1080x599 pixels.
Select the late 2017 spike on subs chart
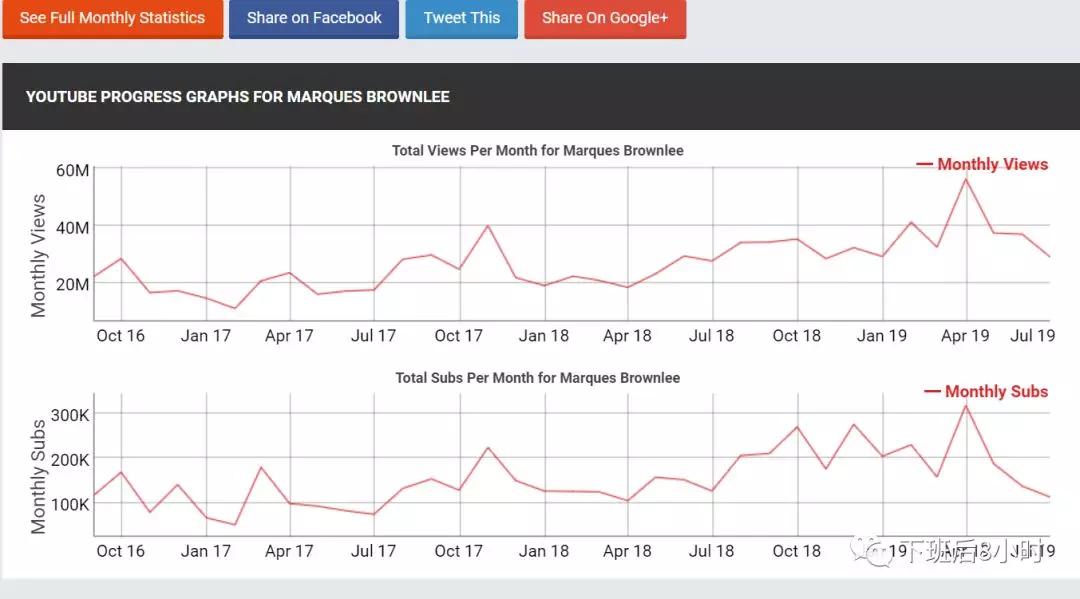(488, 447)
